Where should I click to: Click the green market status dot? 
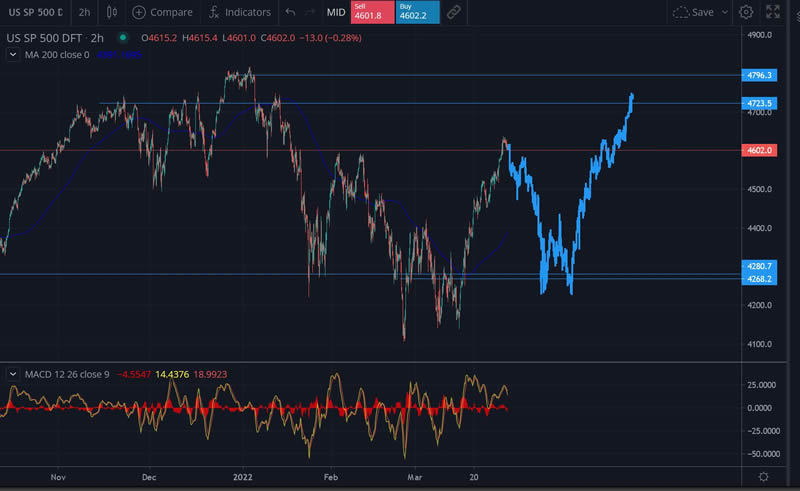pos(123,38)
